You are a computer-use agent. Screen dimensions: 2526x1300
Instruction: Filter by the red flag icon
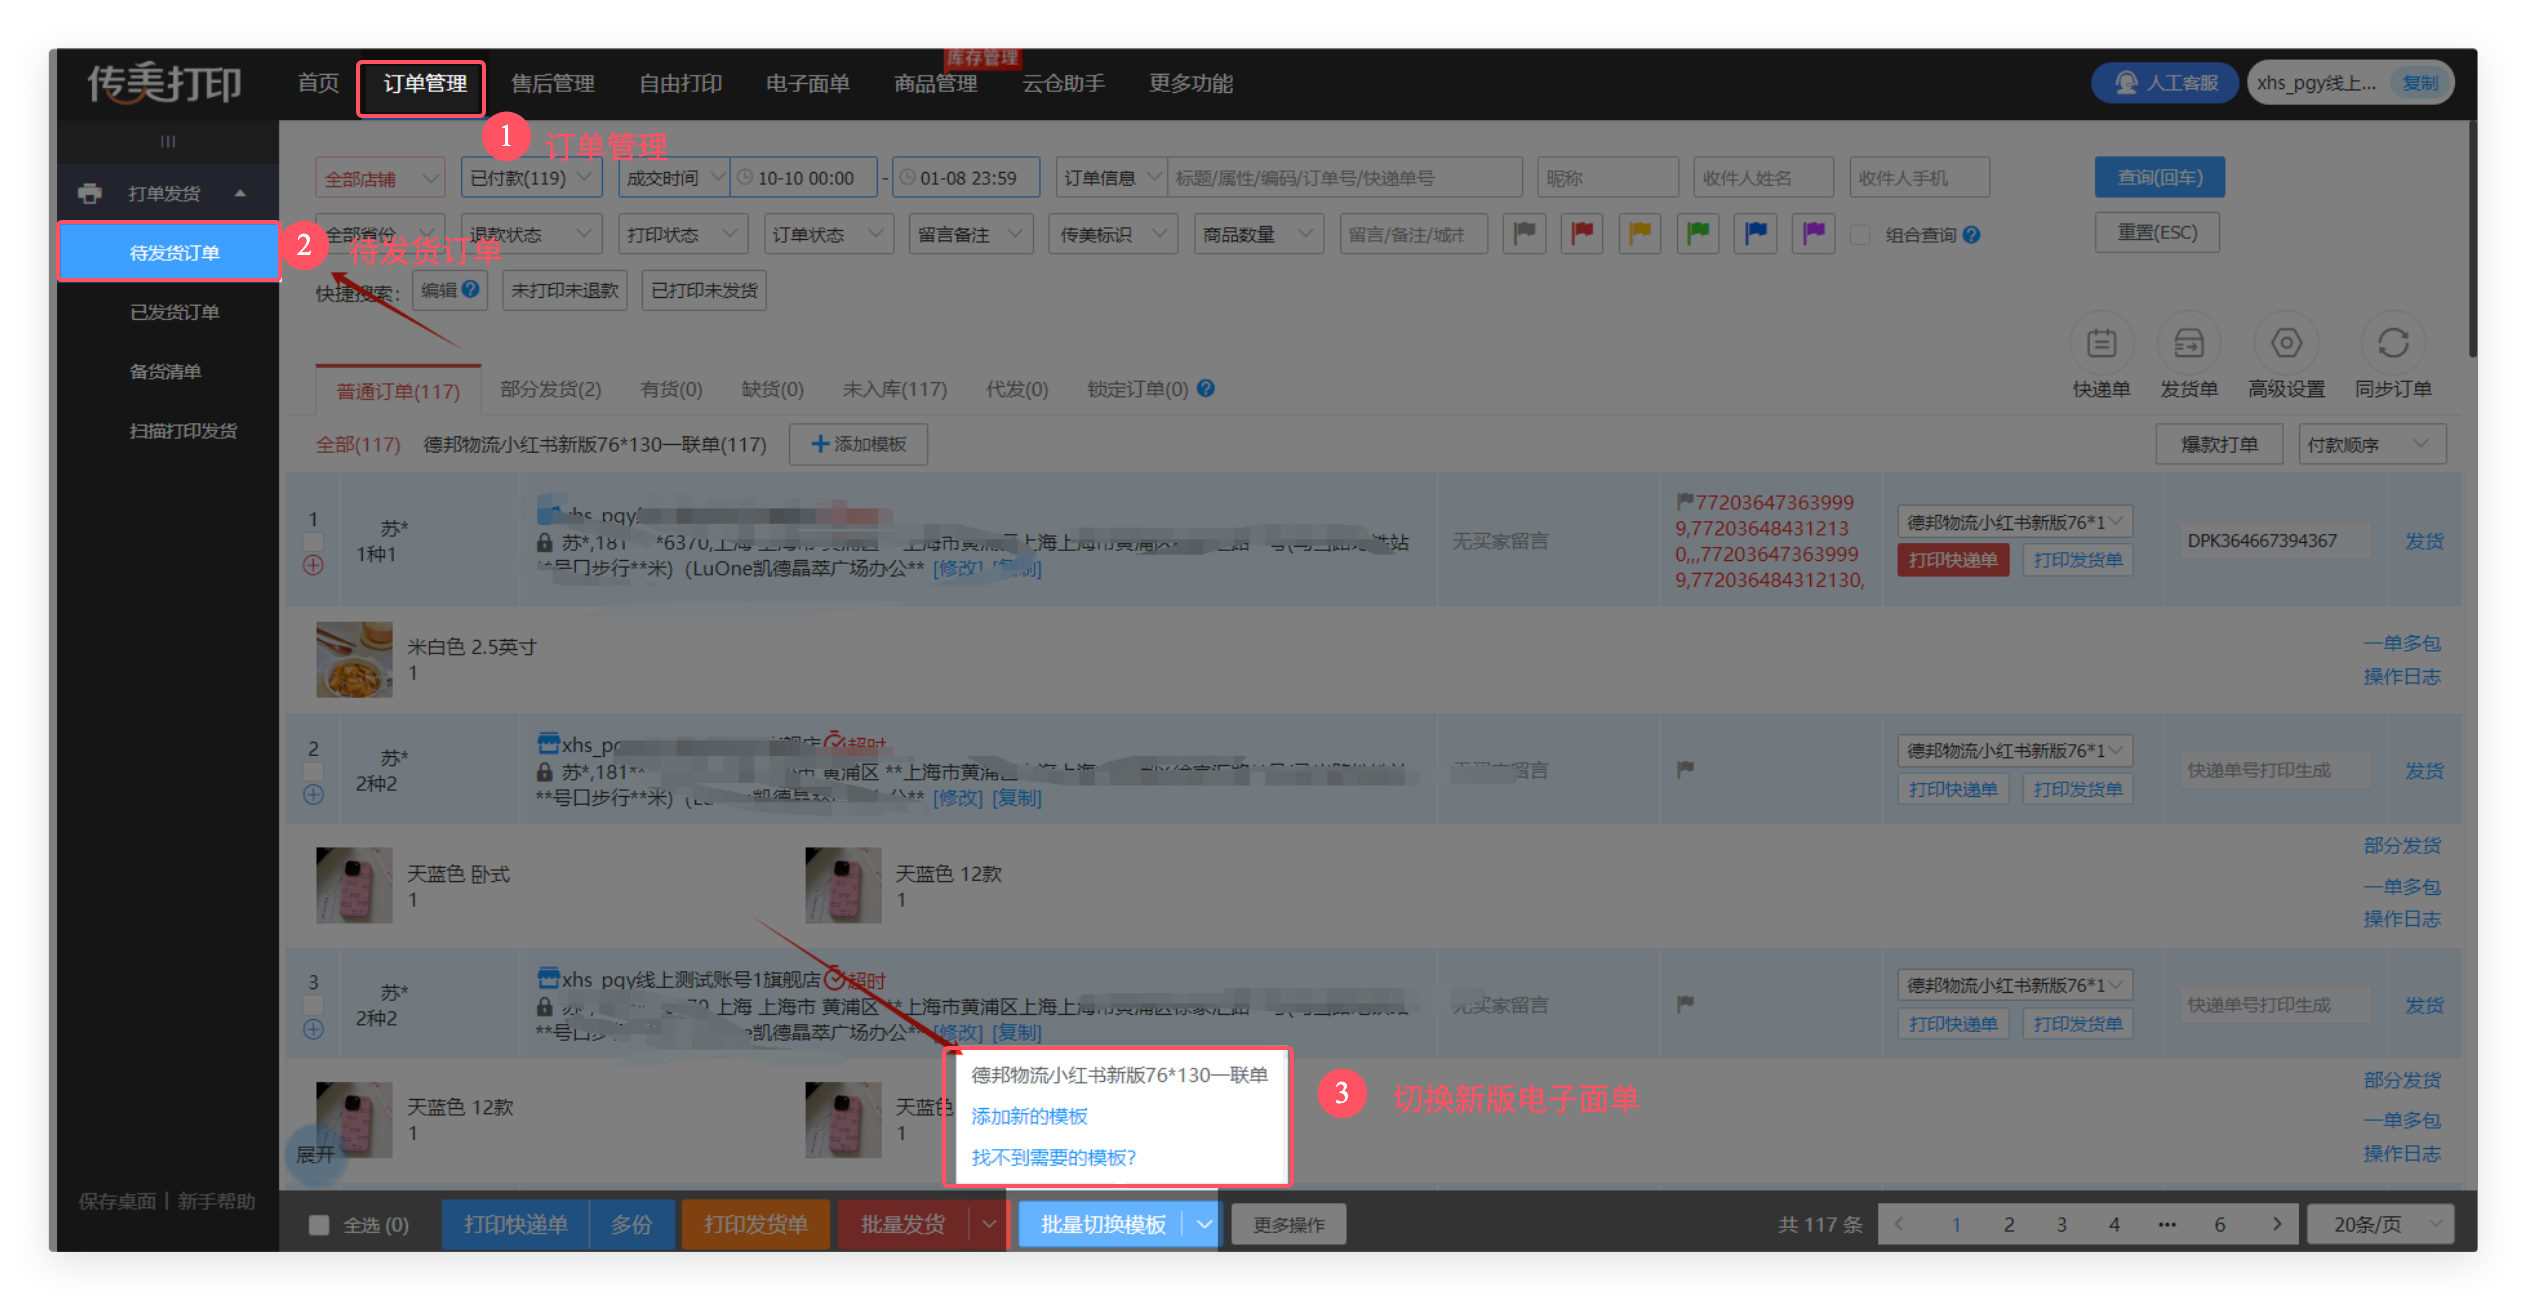(x=1582, y=234)
